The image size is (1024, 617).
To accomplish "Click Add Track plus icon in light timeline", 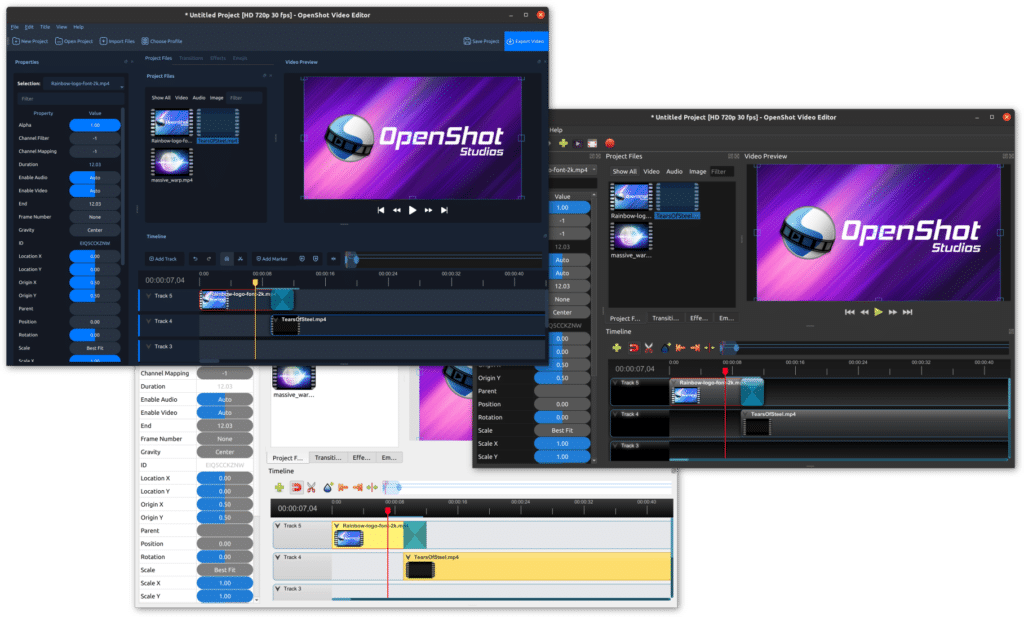I will tap(280, 488).
